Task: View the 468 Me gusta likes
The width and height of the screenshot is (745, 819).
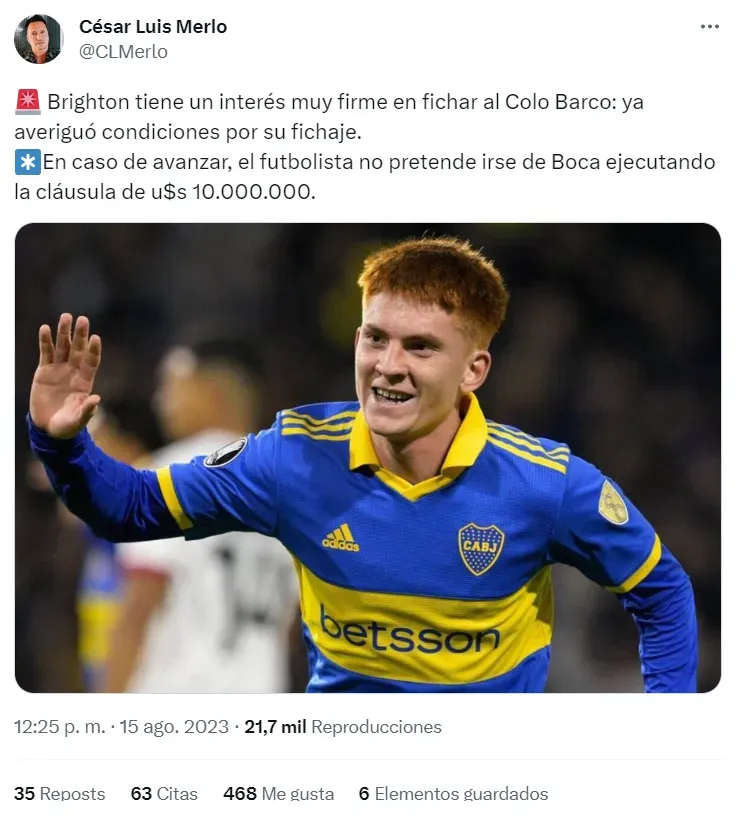Action: (278, 793)
